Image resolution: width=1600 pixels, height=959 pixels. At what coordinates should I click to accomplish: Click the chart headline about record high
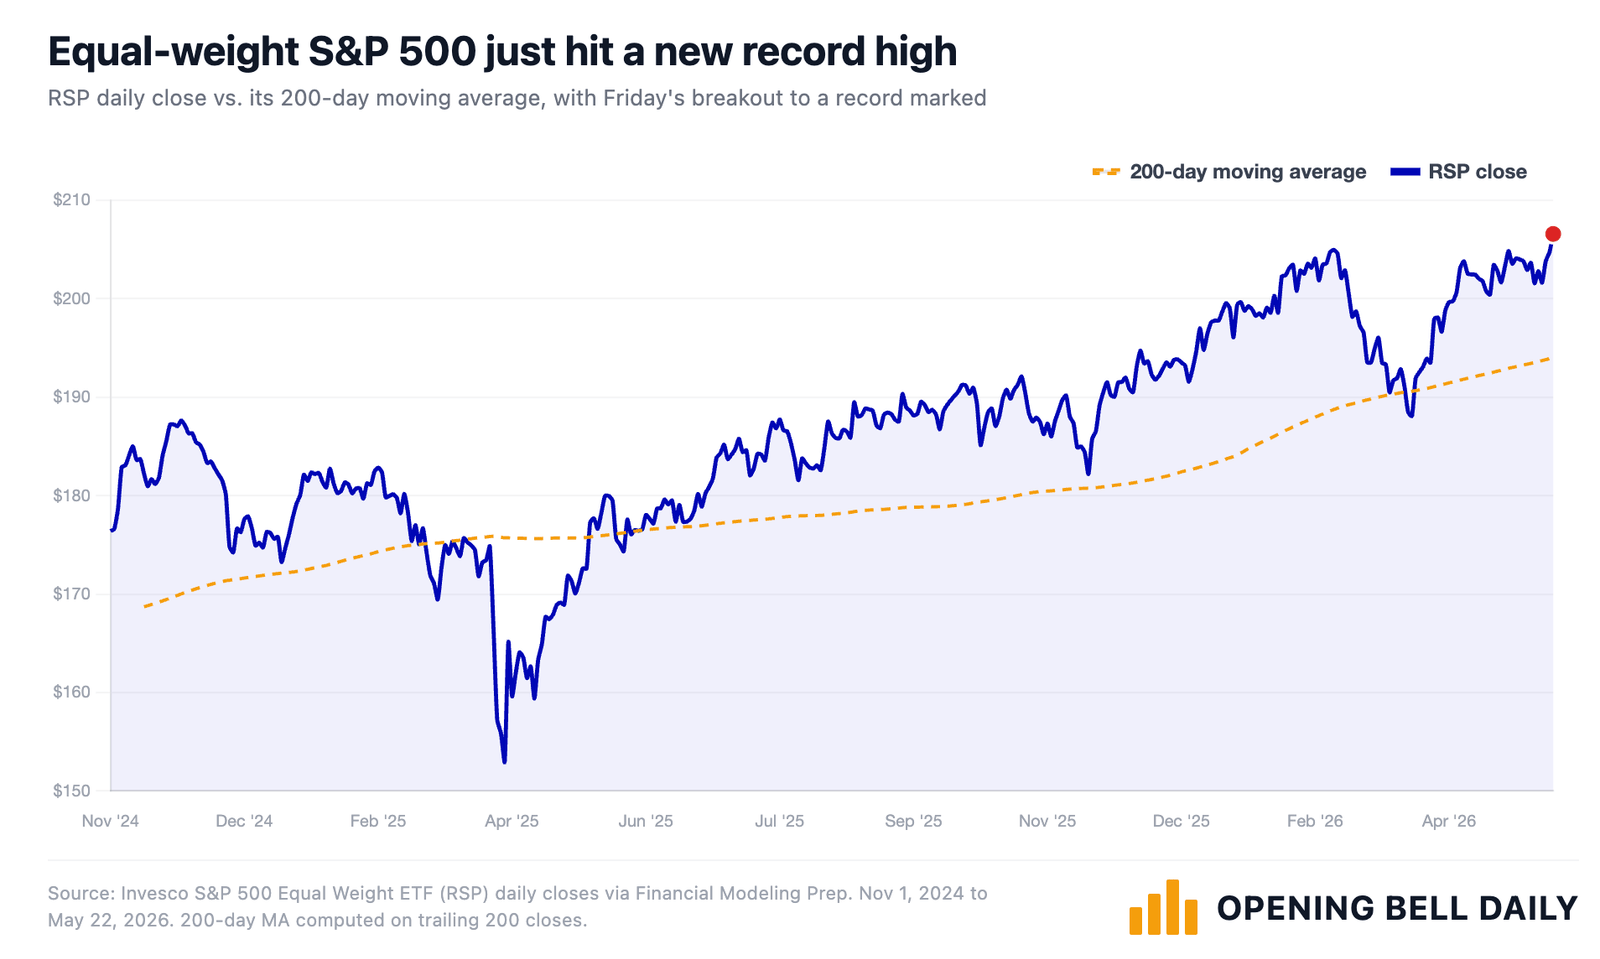(x=502, y=52)
